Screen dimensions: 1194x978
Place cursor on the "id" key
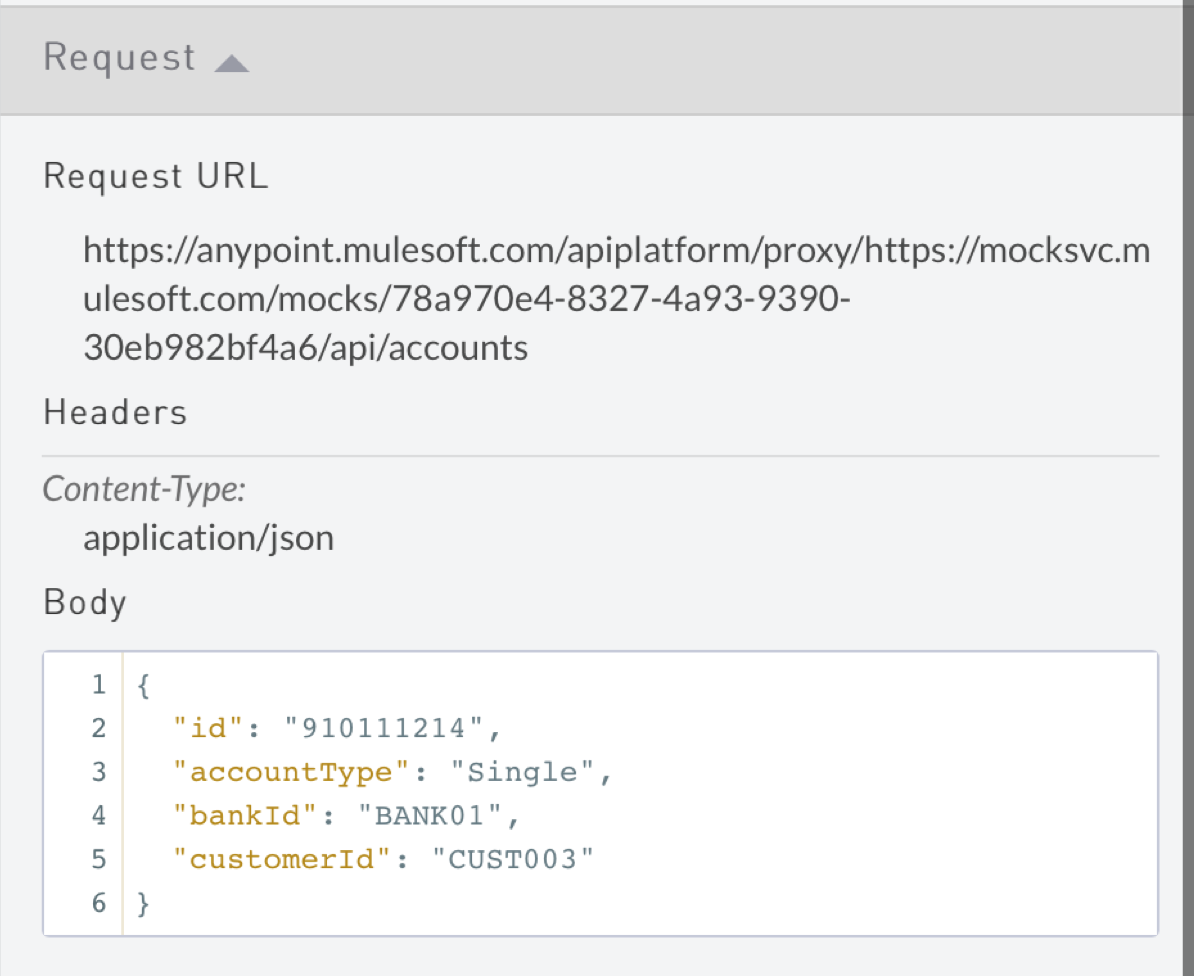(x=208, y=728)
